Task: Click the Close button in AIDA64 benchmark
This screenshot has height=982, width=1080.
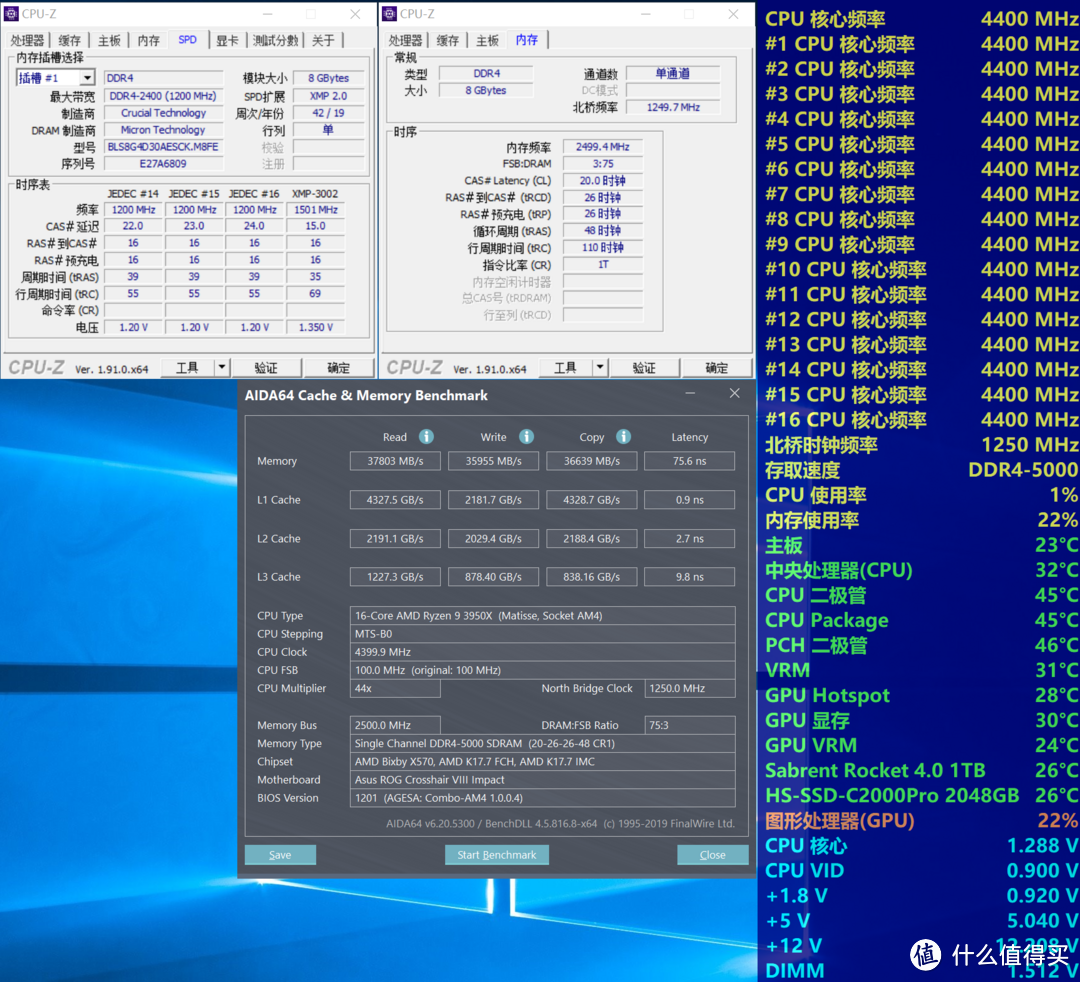Action: click(713, 855)
